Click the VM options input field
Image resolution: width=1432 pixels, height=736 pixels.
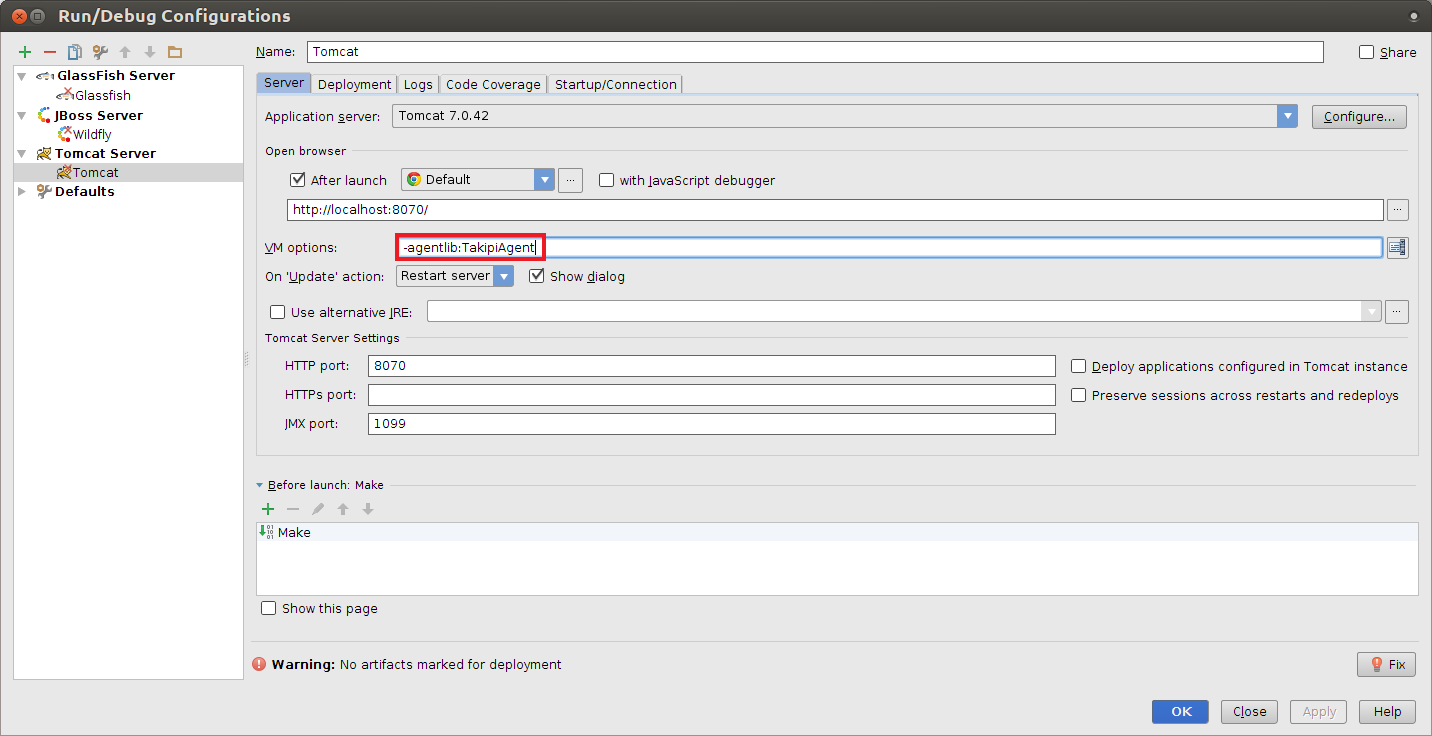coord(889,247)
